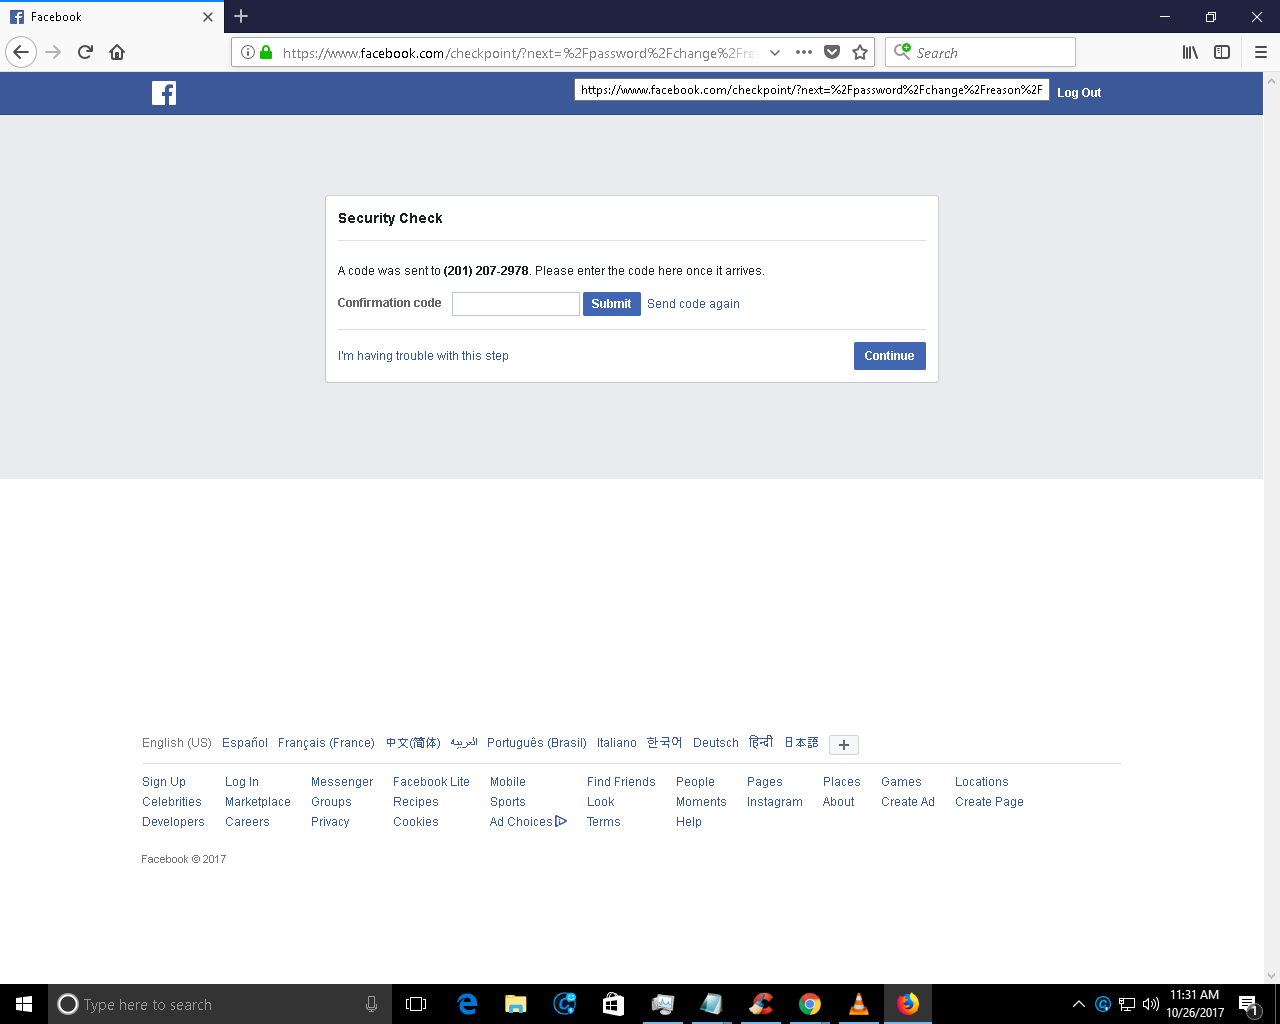1280x1024 pixels.
Task: Focus the Confirmation code input field
Action: 516,304
